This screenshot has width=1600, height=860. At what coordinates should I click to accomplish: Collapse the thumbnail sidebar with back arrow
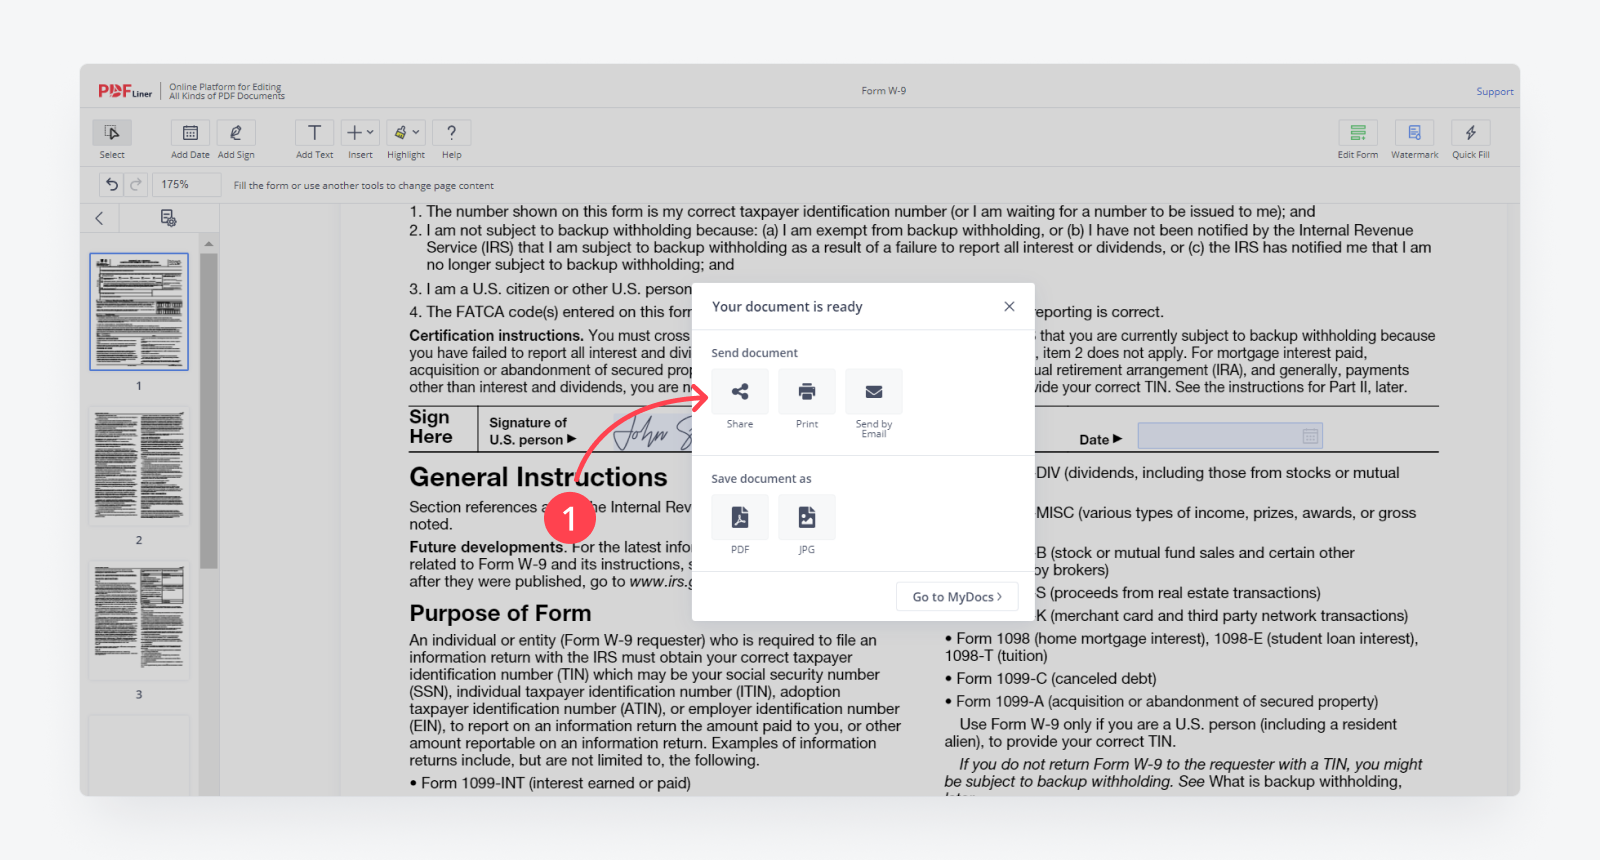[99, 218]
